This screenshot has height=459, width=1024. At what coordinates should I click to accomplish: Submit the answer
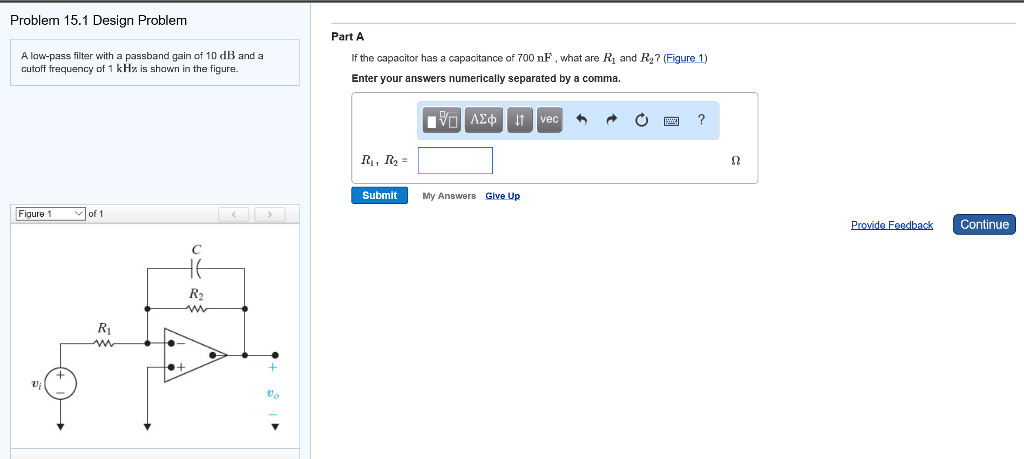tap(379, 195)
